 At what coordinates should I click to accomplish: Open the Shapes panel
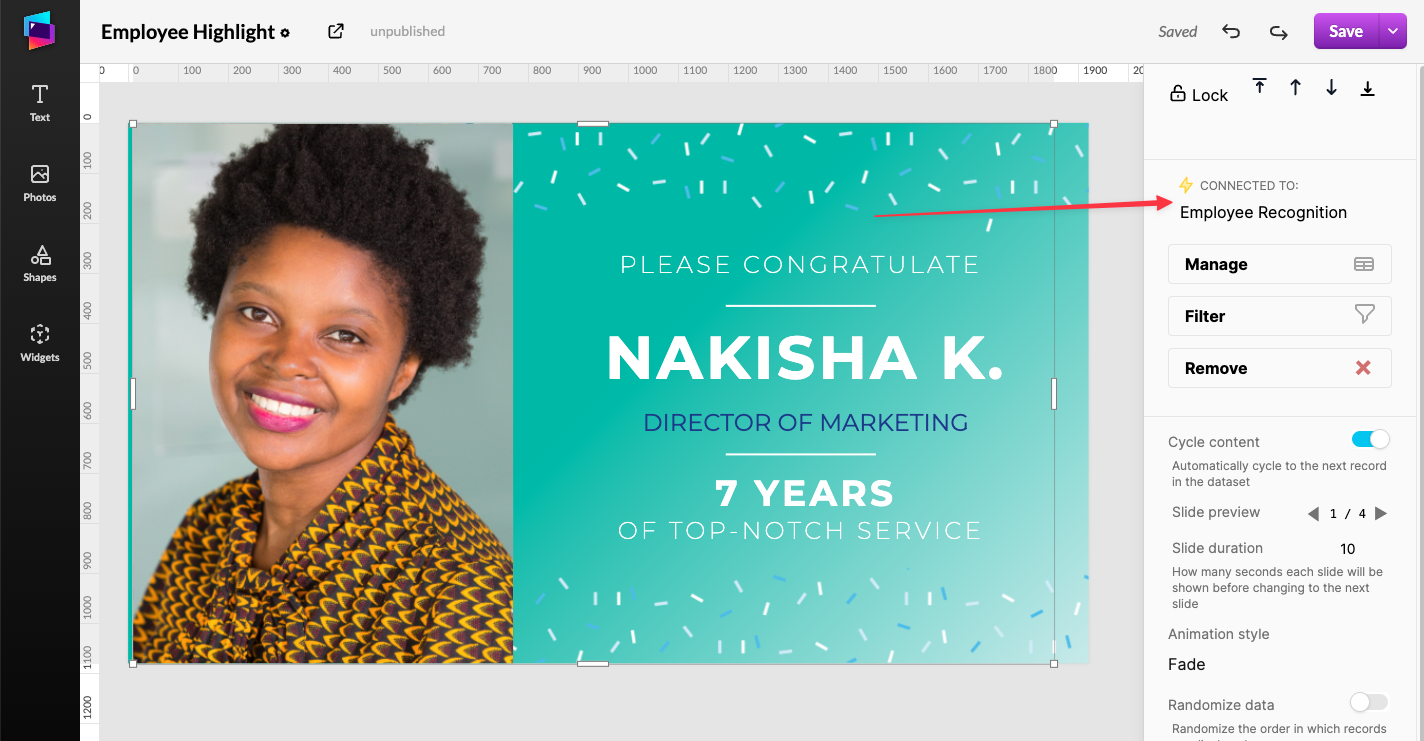tap(40, 263)
